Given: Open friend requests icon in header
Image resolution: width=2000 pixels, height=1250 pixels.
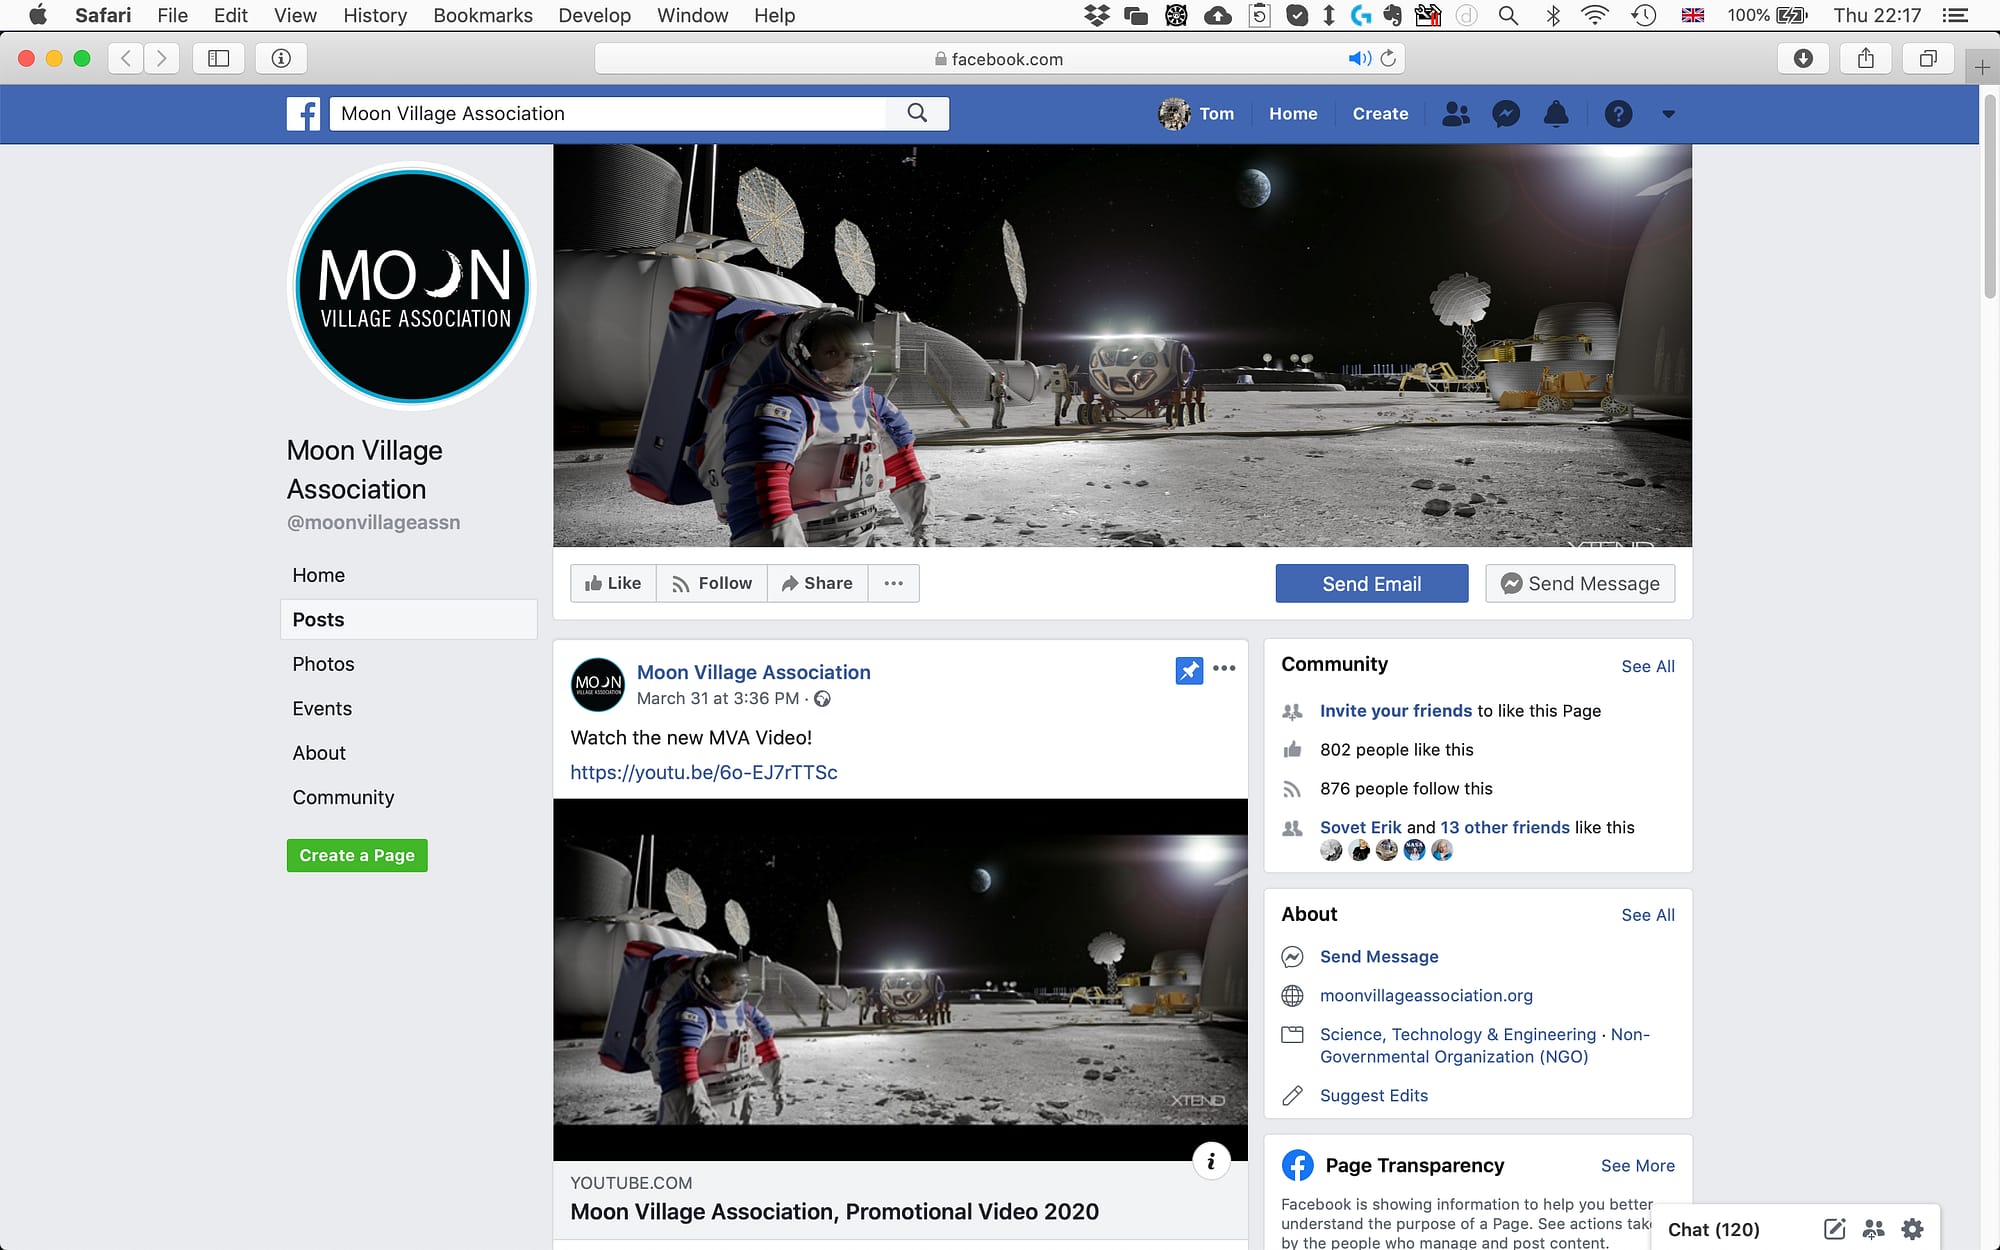Looking at the screenshot, I should (x=1456, y=114).
